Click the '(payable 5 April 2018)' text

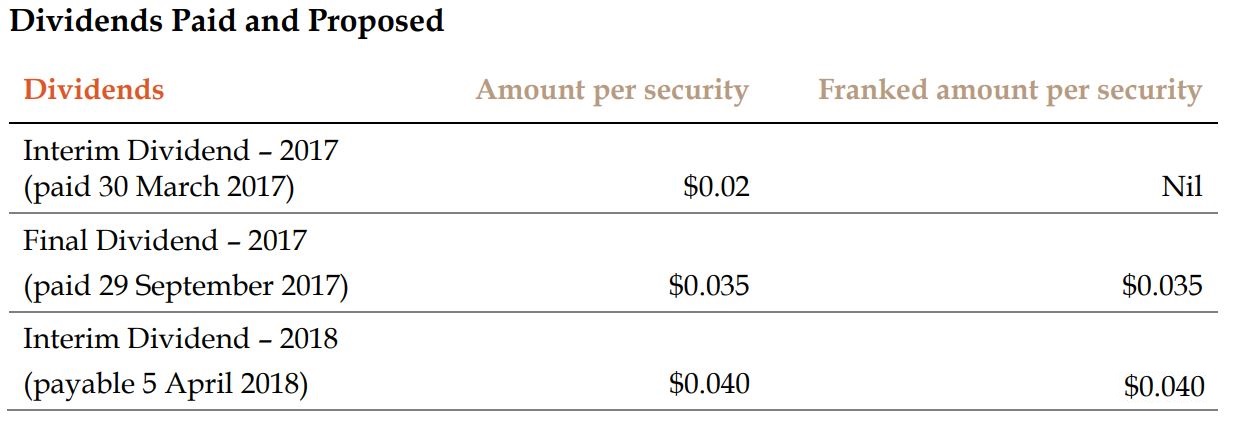click(x=164, y=385)
